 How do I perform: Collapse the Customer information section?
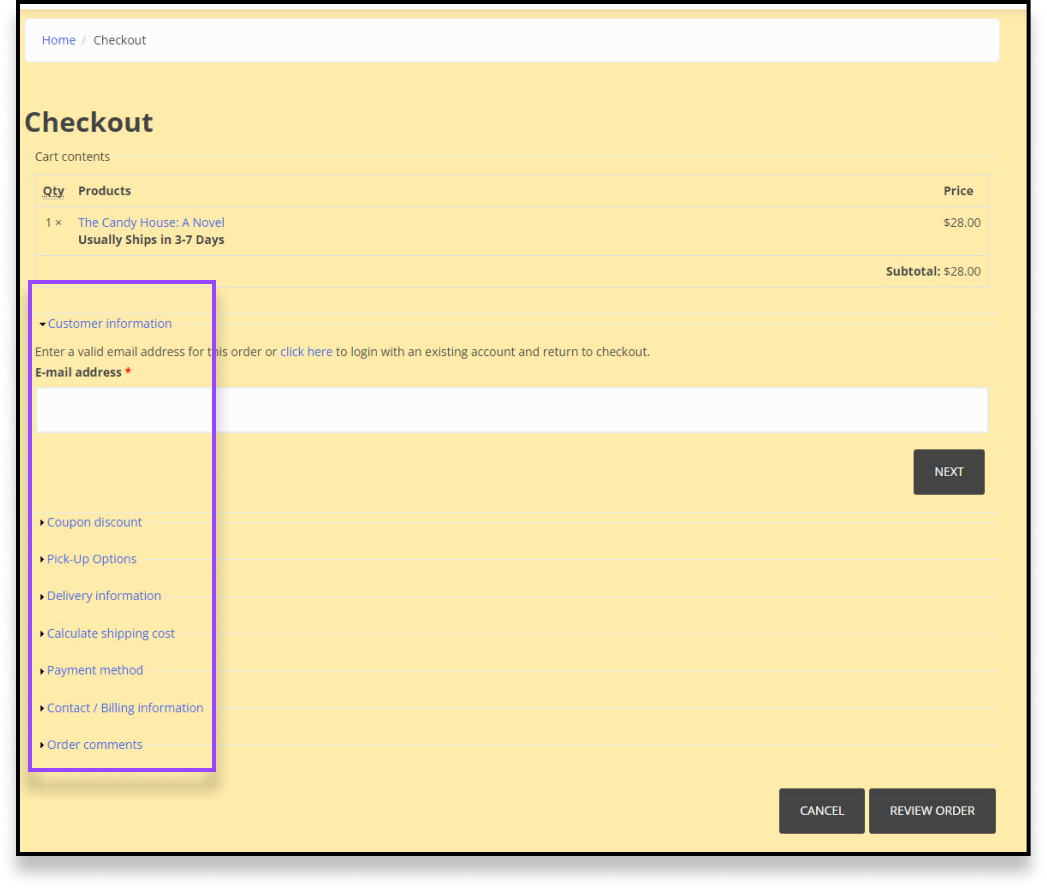pos(109,323)
